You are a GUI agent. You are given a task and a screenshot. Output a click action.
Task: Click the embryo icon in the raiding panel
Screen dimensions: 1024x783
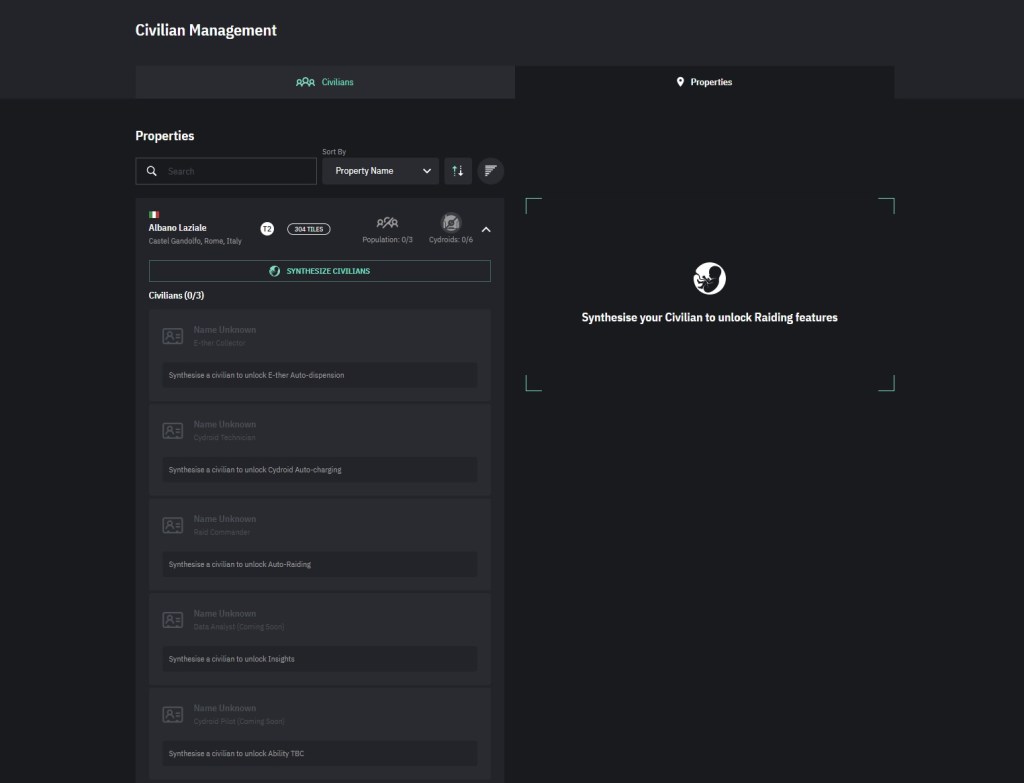click(x=709, y=278)
